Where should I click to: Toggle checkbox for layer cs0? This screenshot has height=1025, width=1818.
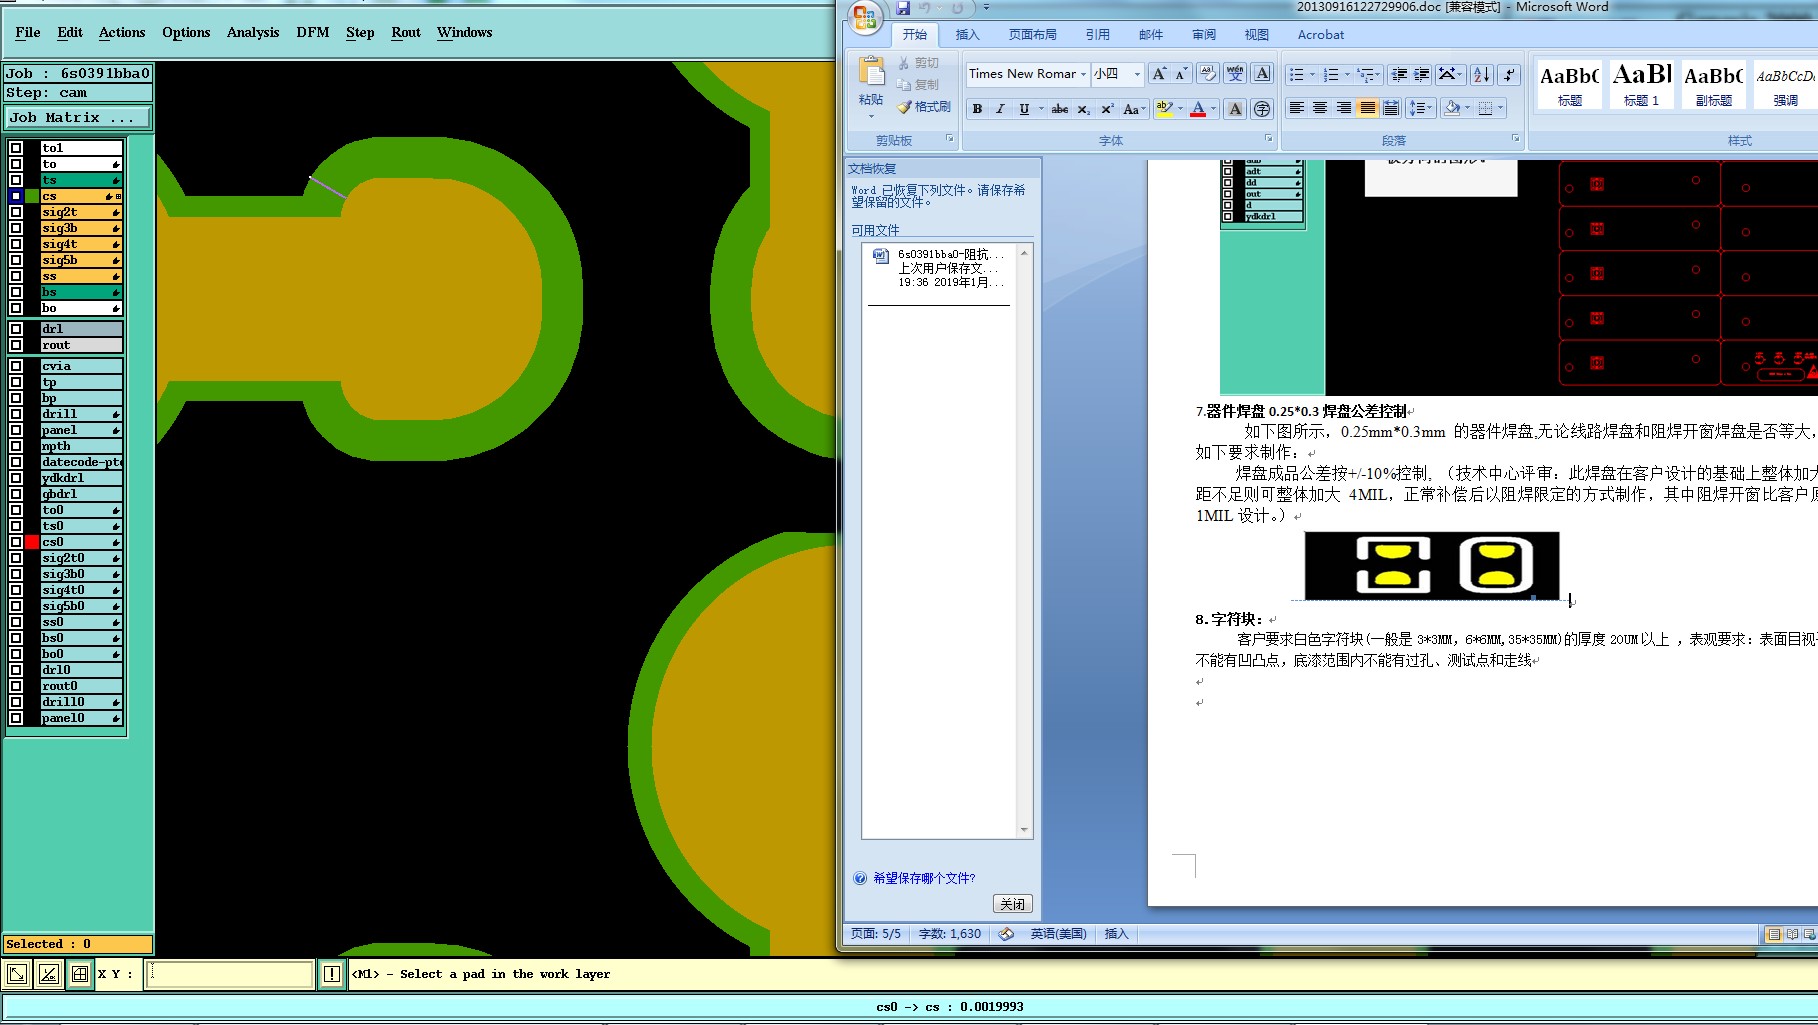[16, 542]
